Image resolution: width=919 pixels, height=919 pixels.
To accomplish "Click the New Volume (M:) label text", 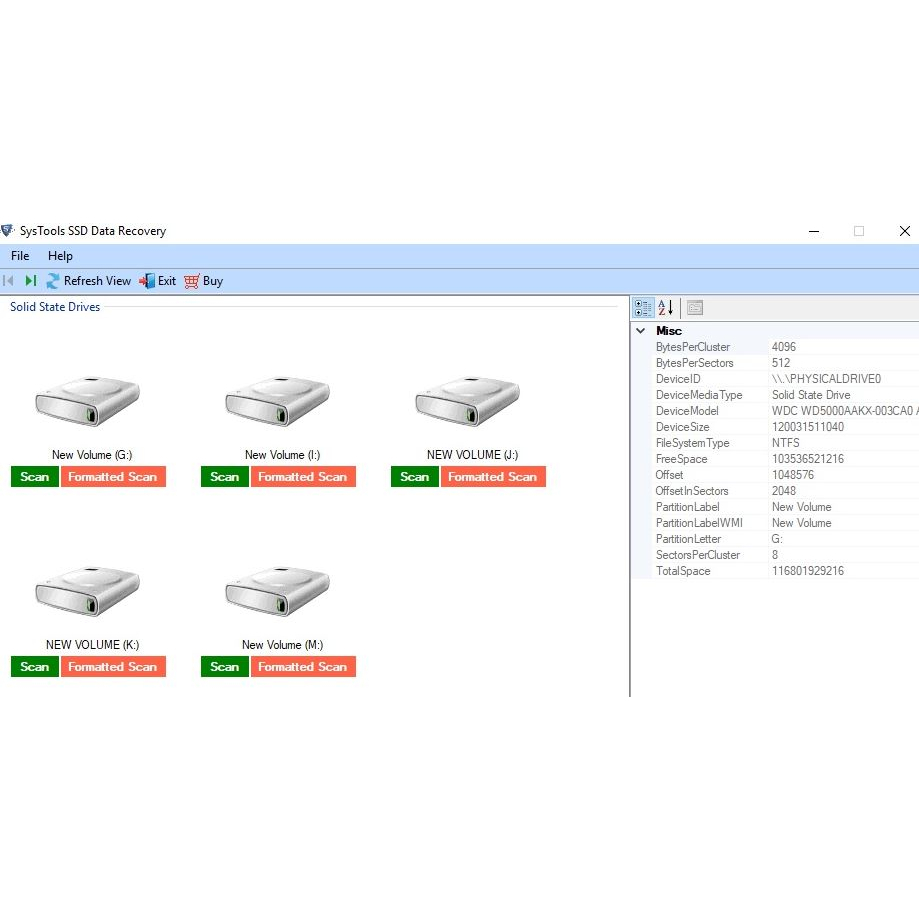I will (x=282, y=645).
